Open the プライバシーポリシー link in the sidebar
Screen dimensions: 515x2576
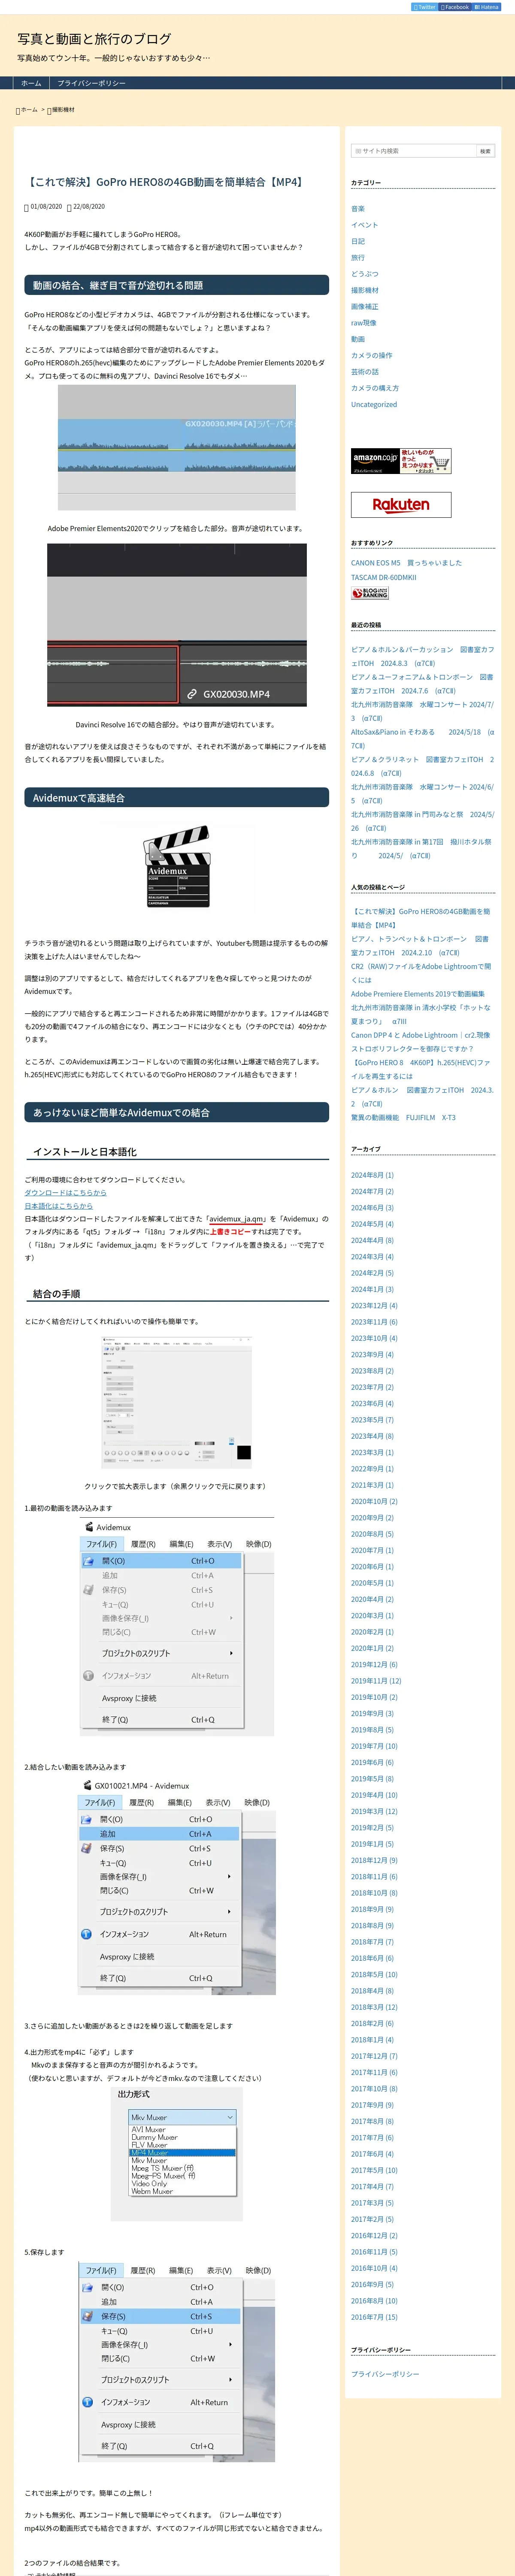[385, 2374]
